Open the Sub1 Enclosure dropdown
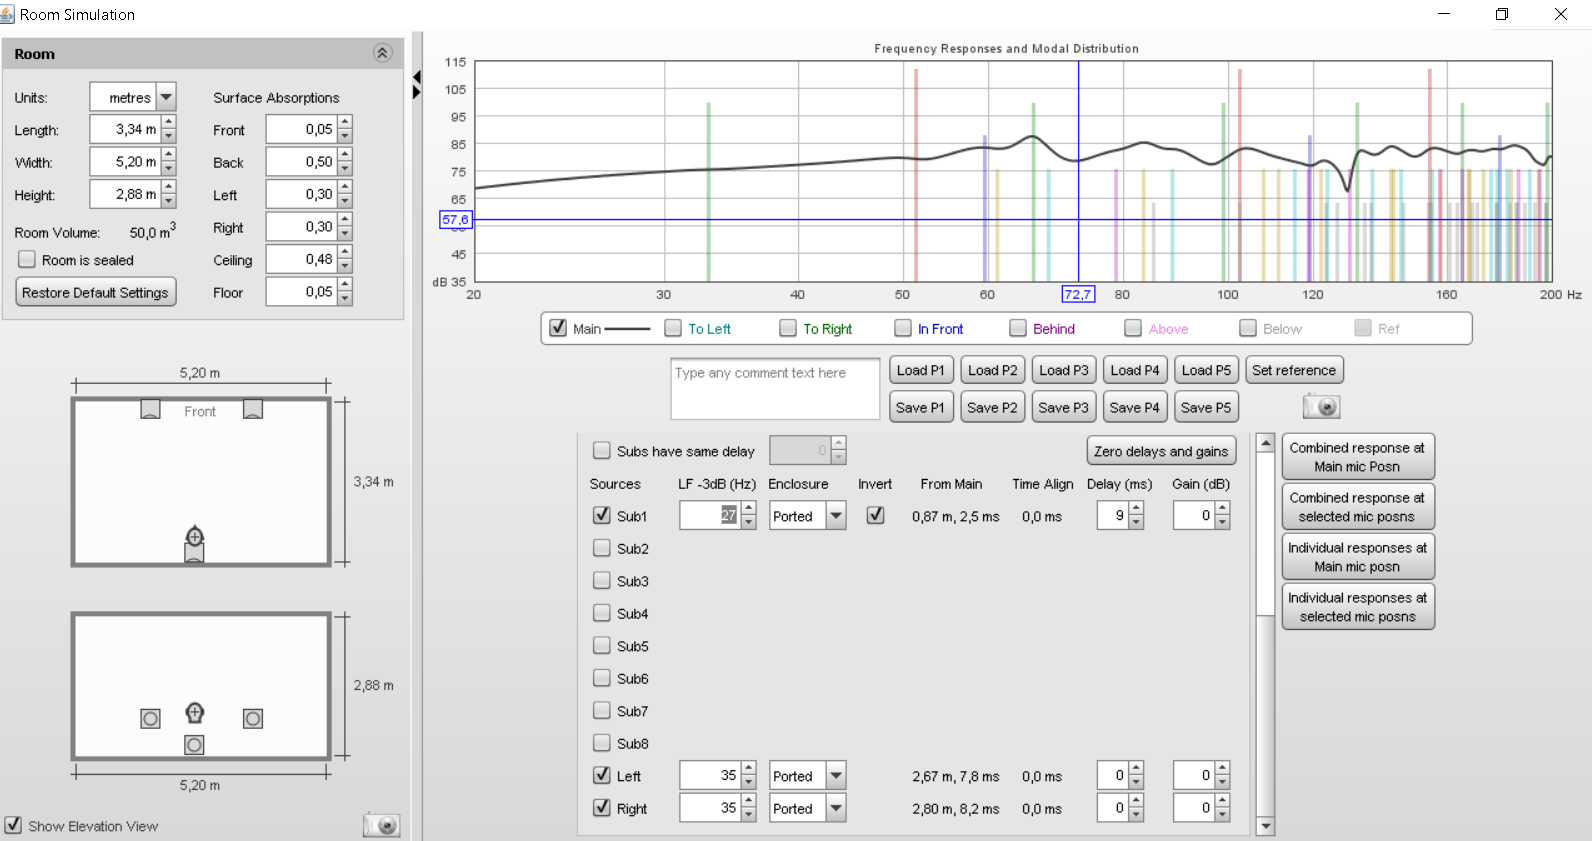This screenshot has height=841, width=1592. point(836,516)
